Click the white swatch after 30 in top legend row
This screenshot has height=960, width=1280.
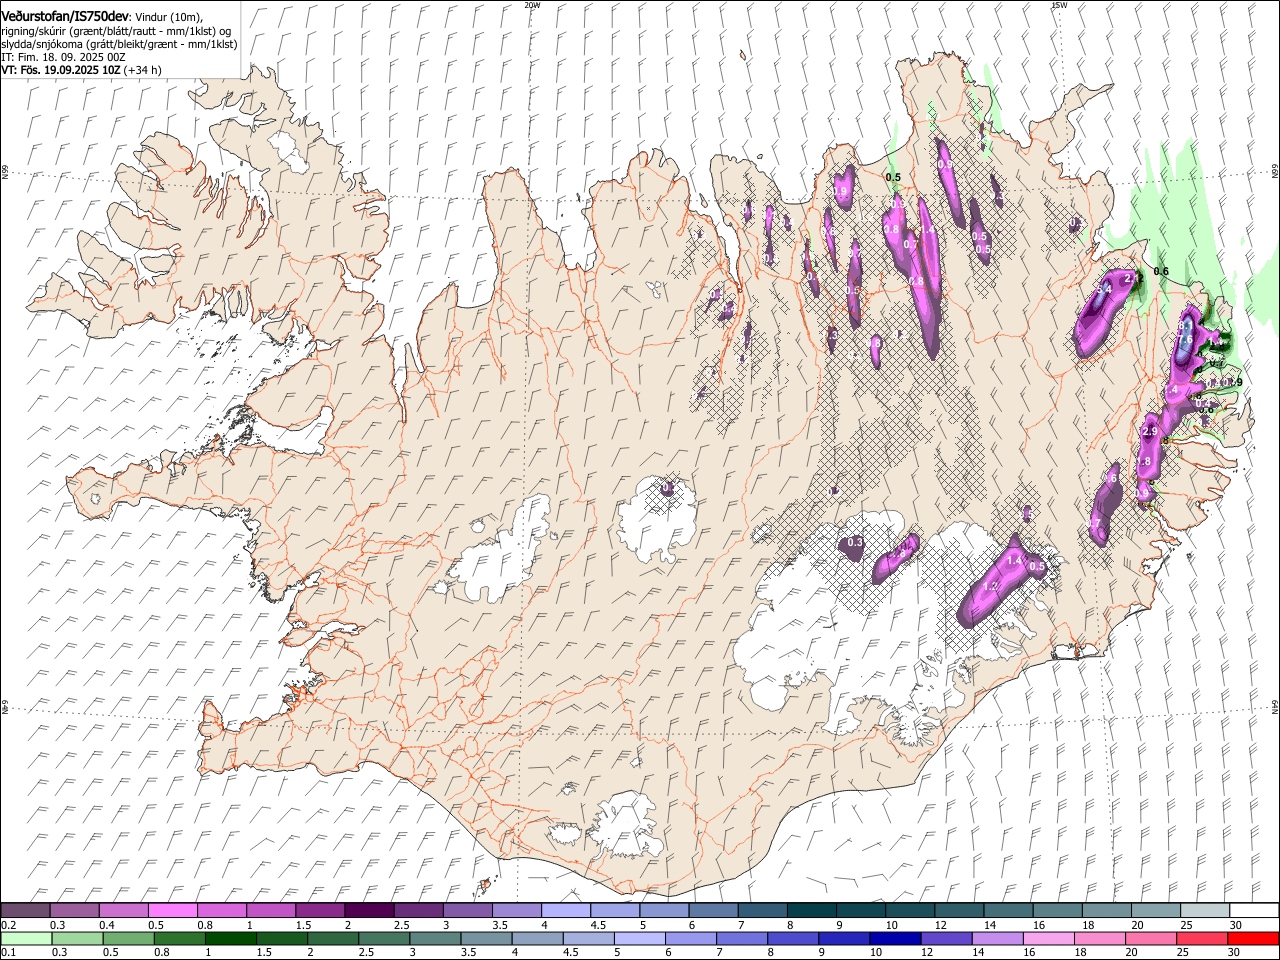[1253, 910]
